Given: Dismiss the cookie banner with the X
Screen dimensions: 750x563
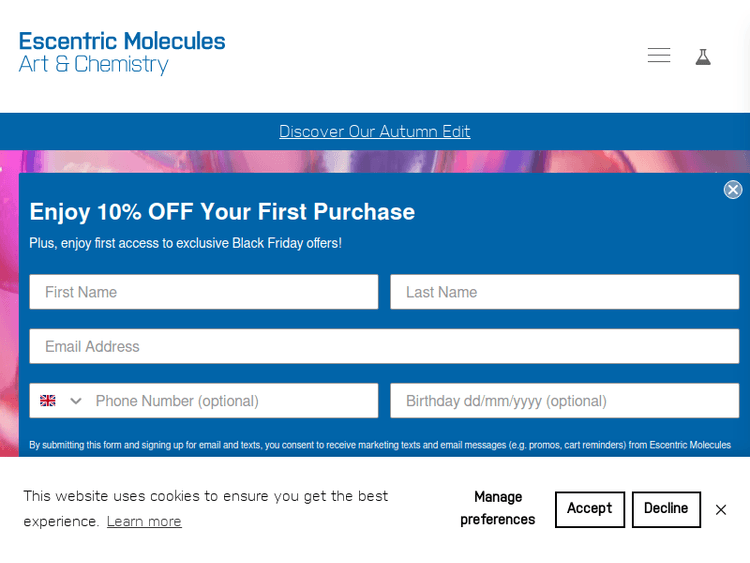Looking at the screenshot, I should tap(721, 510).
